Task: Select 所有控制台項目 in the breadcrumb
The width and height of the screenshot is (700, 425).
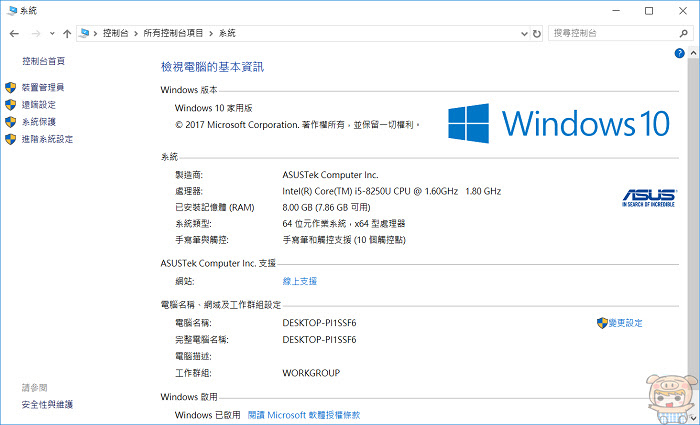Action: coord(173,33)
